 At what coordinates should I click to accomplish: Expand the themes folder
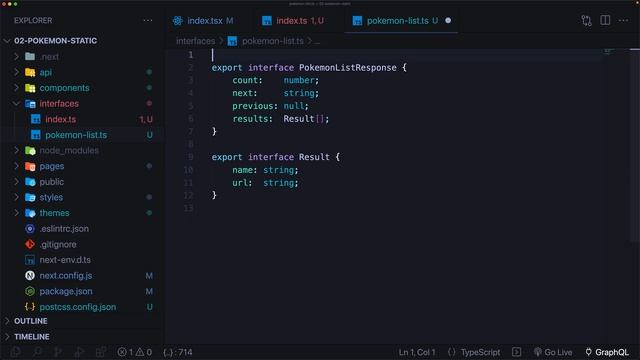pos(17,213)
